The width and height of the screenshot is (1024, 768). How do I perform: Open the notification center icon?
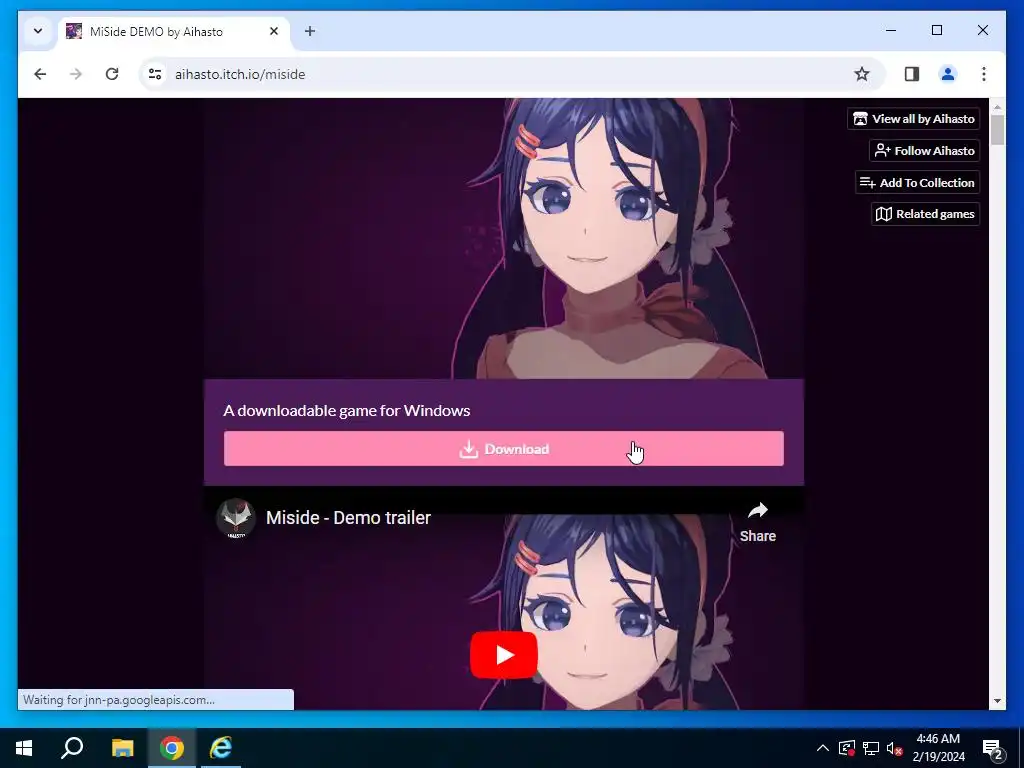pyautogui.click(x=992, y=748)
